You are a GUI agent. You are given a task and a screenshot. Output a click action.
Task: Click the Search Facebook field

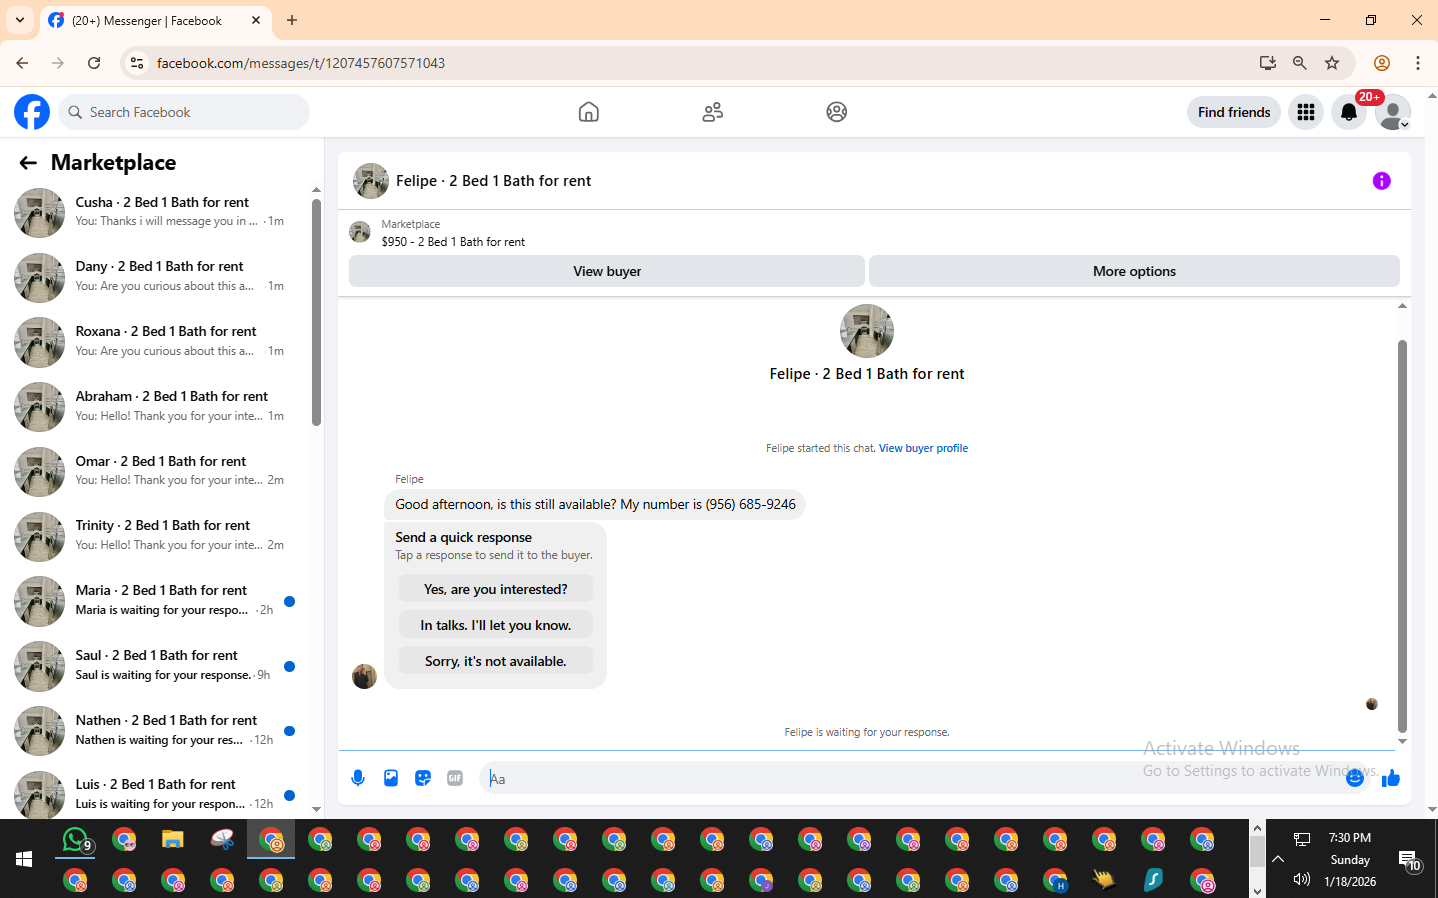(x=184, y=112)
